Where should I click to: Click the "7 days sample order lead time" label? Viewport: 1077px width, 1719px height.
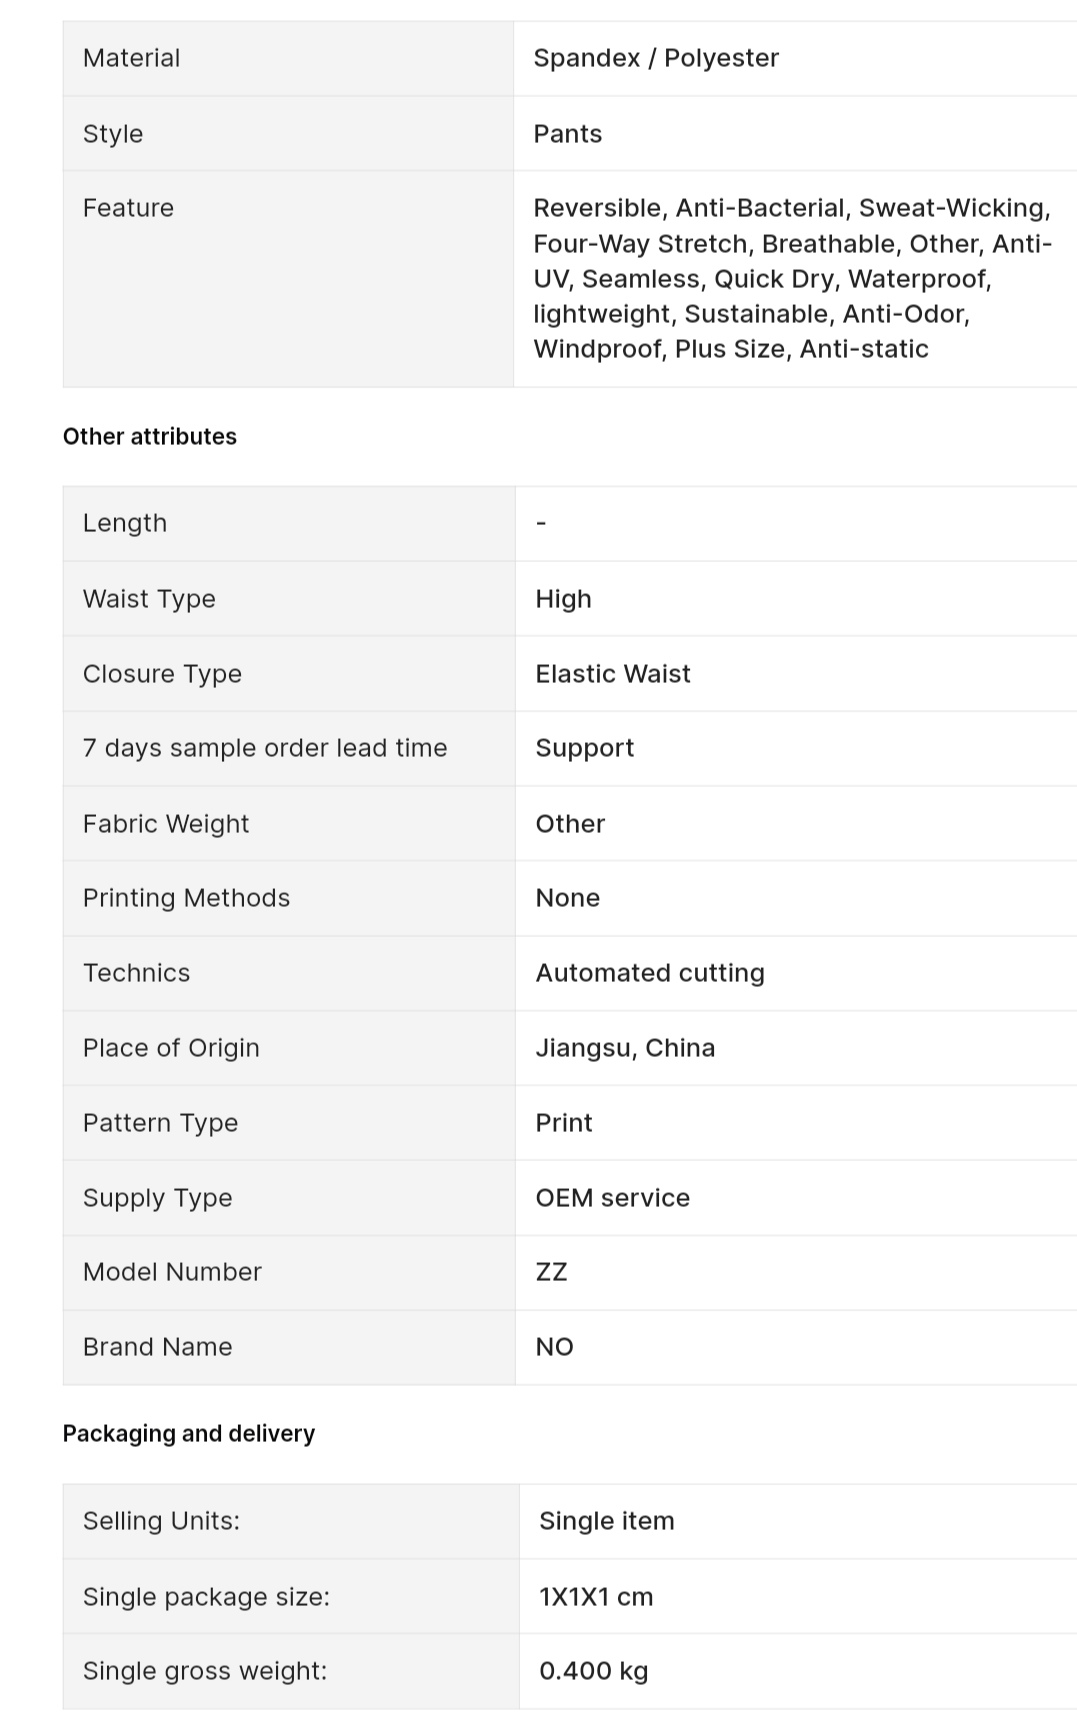coord(265,748)
